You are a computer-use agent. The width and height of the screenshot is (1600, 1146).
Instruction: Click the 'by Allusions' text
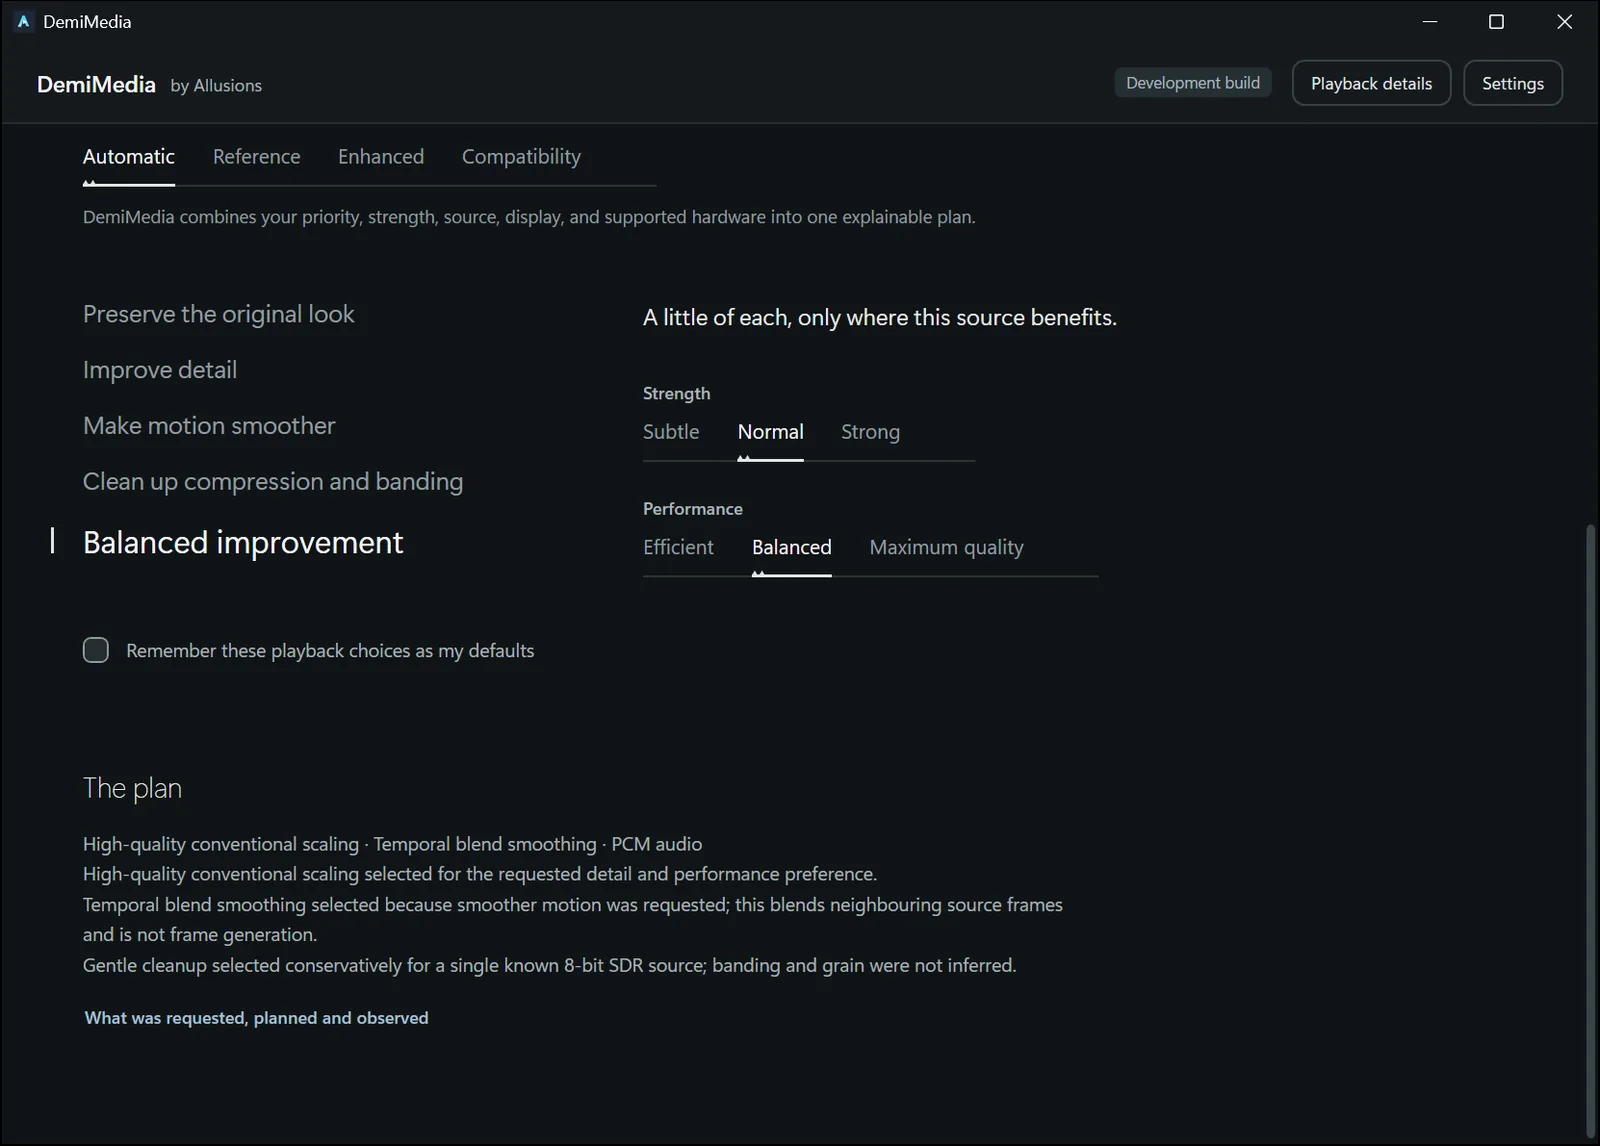point(216,86)
